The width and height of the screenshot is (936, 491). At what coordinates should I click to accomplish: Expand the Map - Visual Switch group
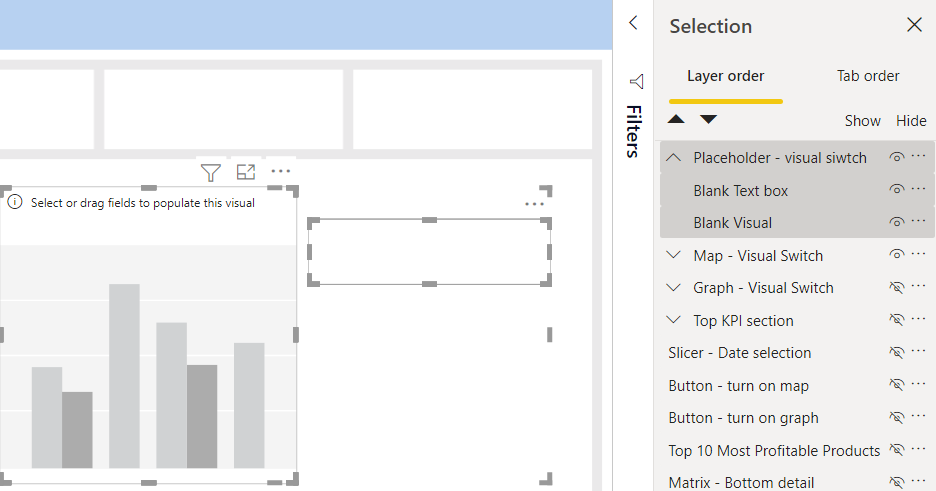click(673, 255)
